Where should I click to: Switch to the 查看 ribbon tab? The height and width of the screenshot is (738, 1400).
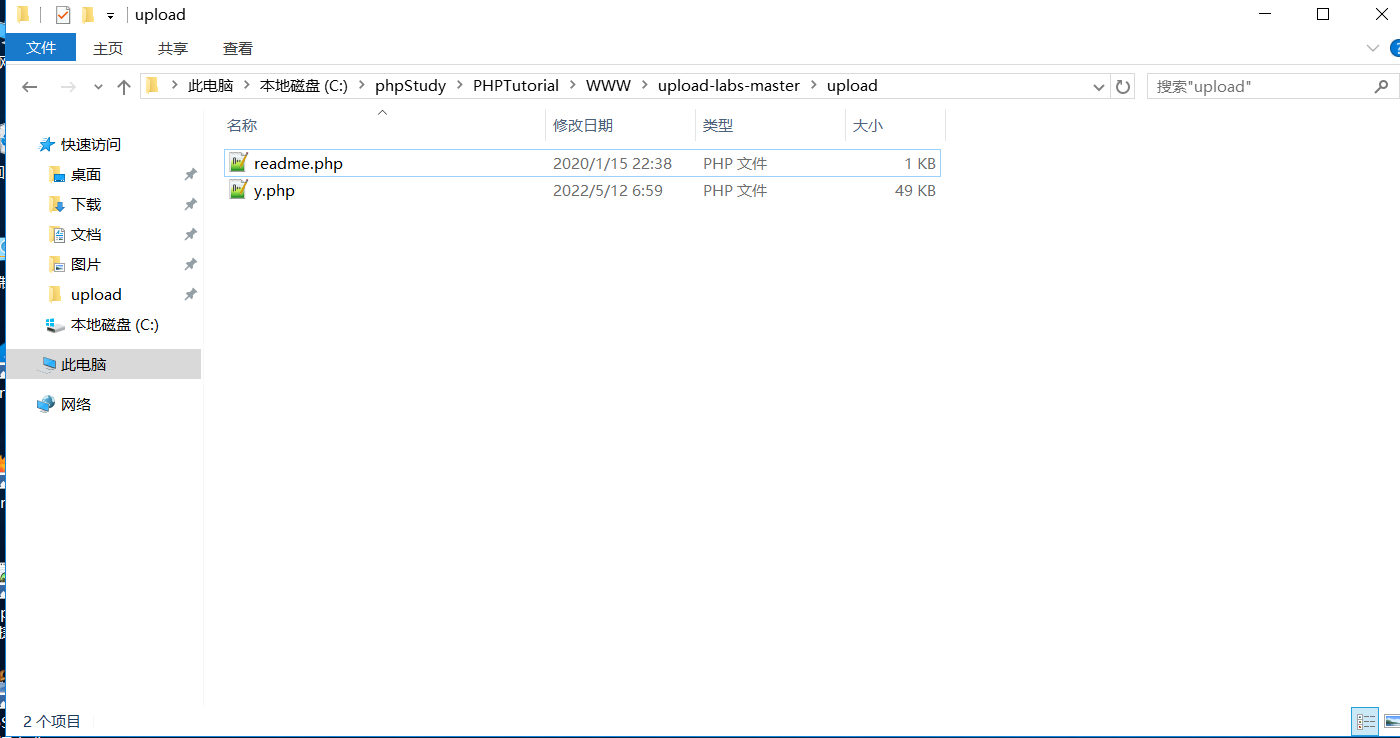click(237, 47)
